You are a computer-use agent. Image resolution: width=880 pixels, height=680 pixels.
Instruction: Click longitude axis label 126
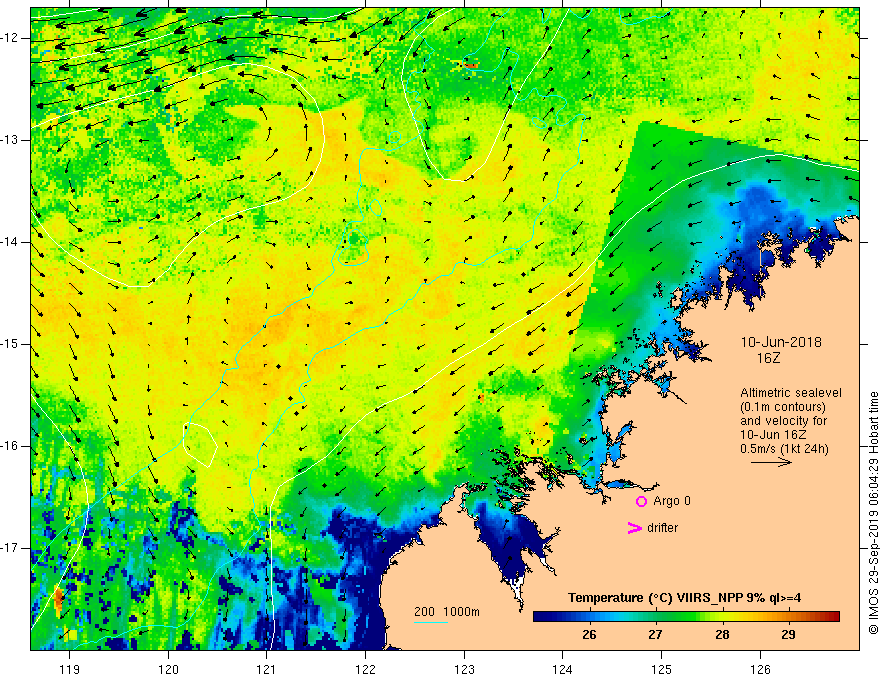pos(760,669)
